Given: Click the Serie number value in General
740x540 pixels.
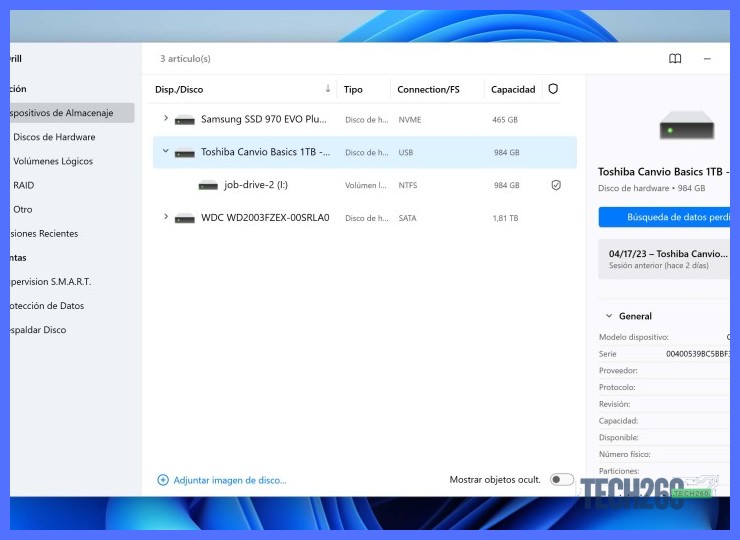Looking at the screenshot, I should (698, 354).
